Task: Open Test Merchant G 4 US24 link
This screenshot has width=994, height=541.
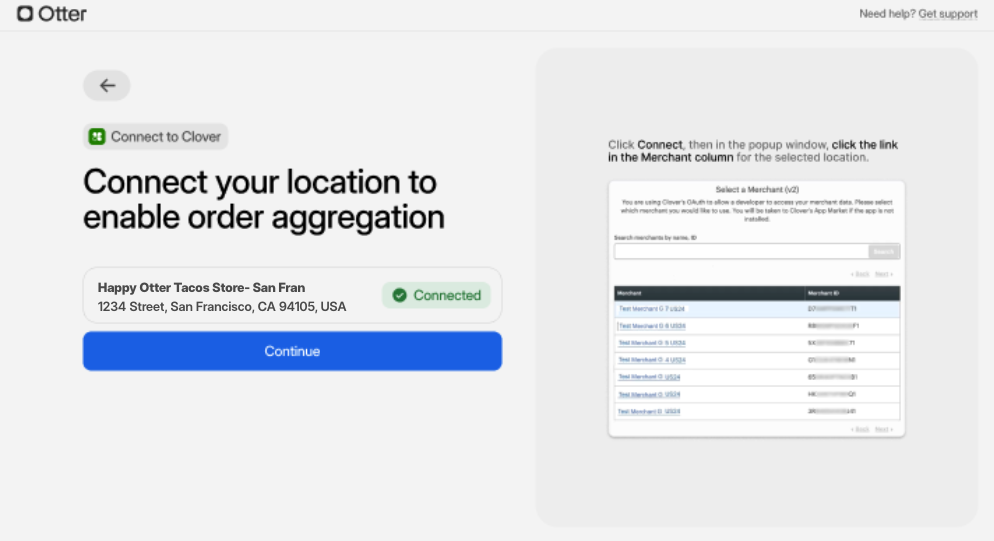Action: [651, 360]
